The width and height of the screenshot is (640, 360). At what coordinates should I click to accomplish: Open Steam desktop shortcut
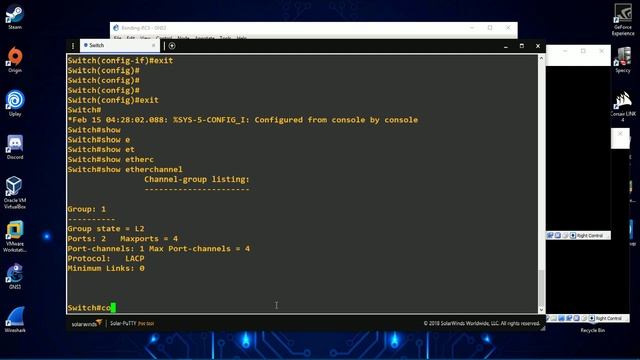[x=15, y=16]
